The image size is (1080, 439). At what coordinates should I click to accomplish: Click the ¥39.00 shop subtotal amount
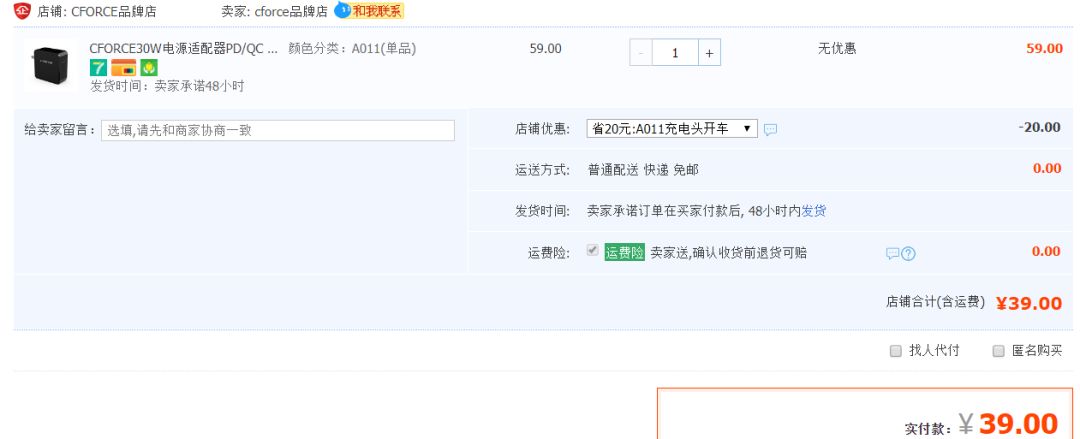pyautogui.click(x=1029, y=303)
